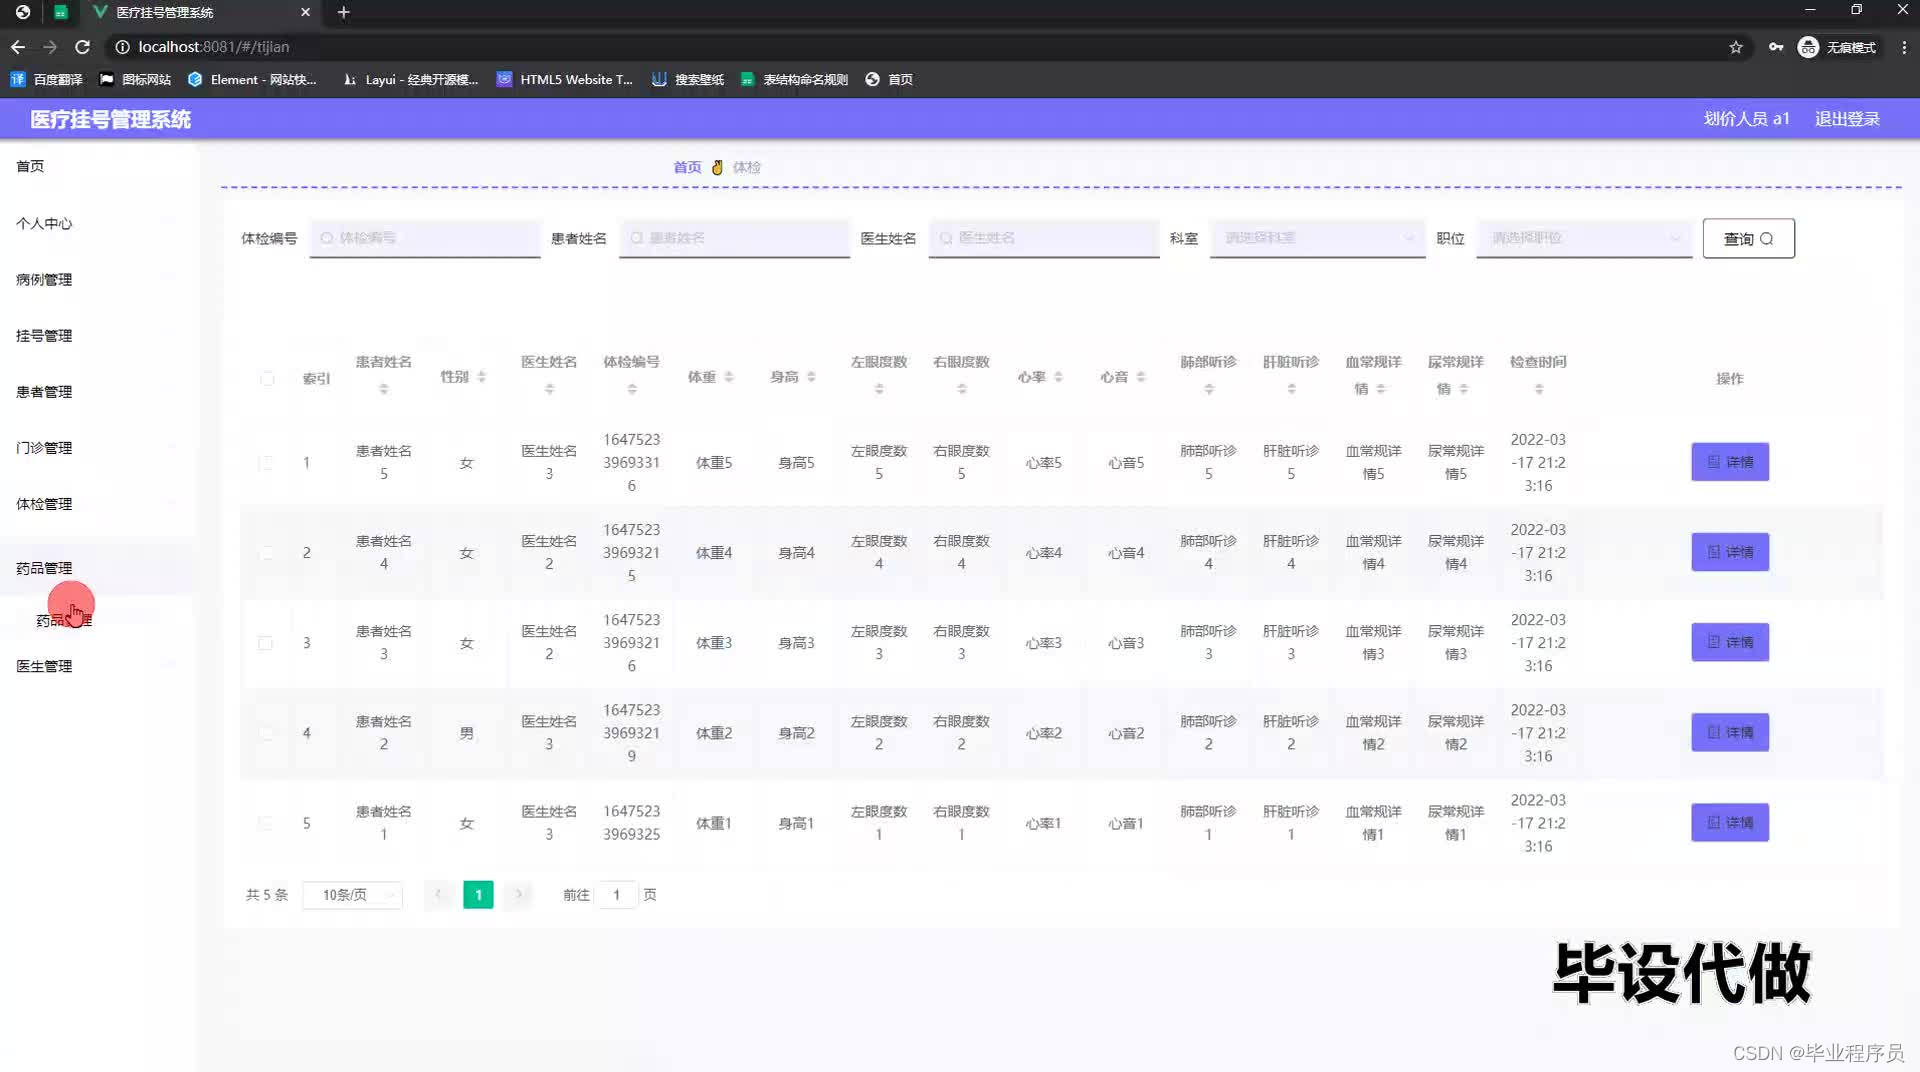
Task: Open the 职位 position dropdown
Action: click(x=1584, y=238)
